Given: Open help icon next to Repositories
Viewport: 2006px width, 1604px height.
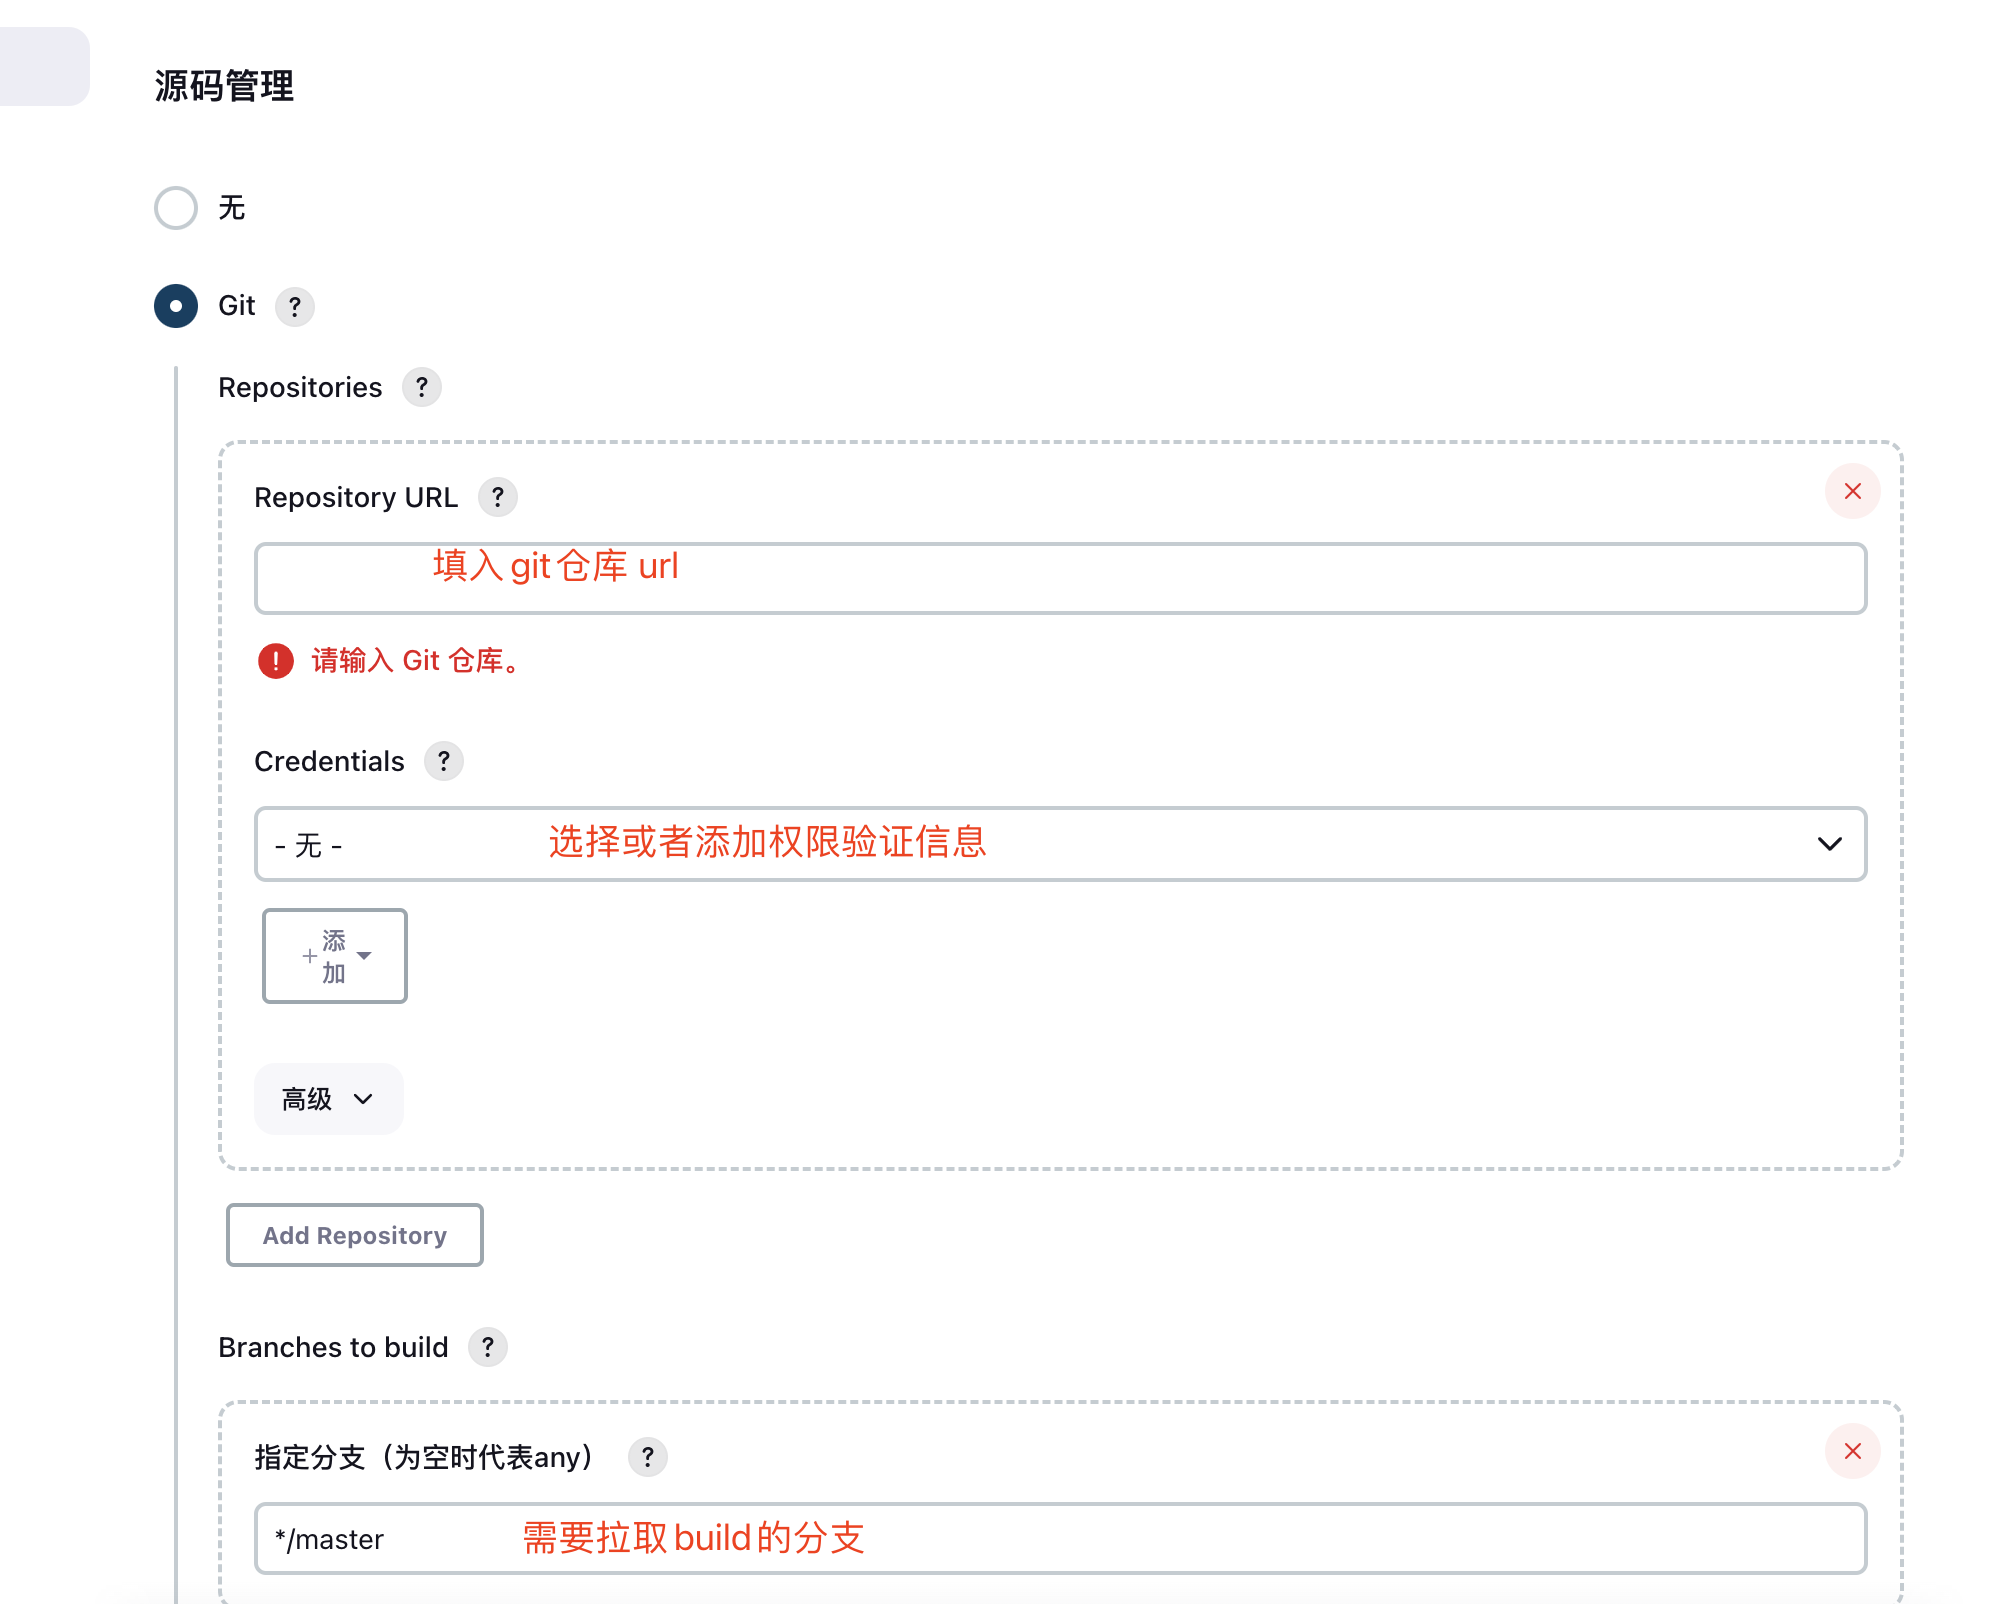Looking at the screenshot, I should click(x=422, y=387).
